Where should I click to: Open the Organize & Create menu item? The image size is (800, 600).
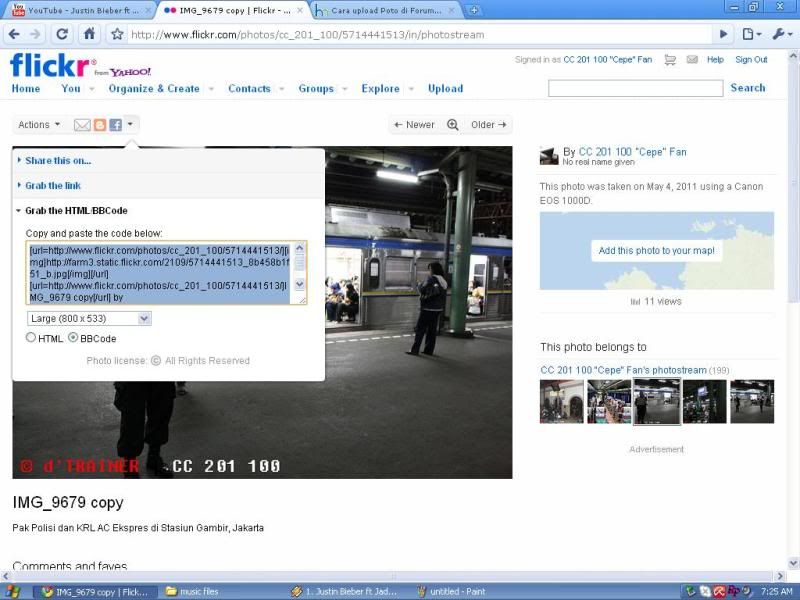pos(154,89)
